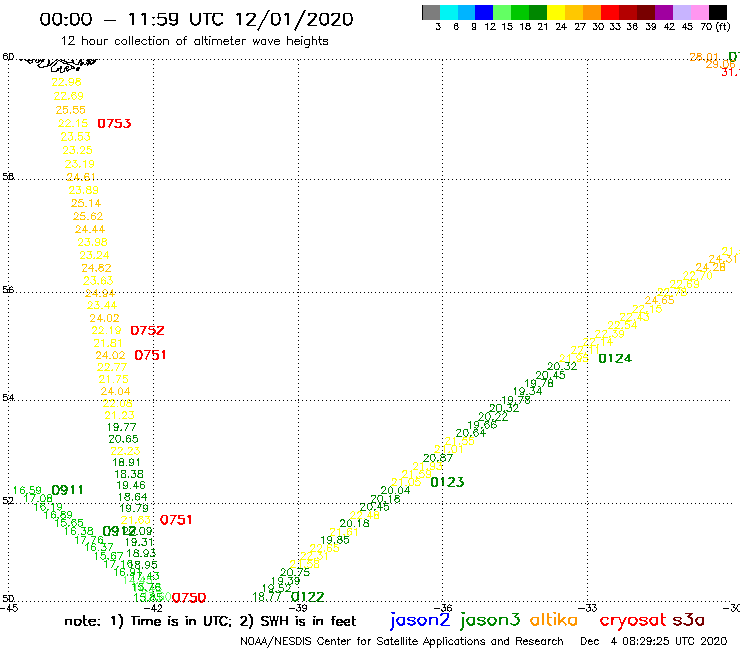Click the 'Dec 4 08:29:25 UTC 2020' timestamp

654,642
